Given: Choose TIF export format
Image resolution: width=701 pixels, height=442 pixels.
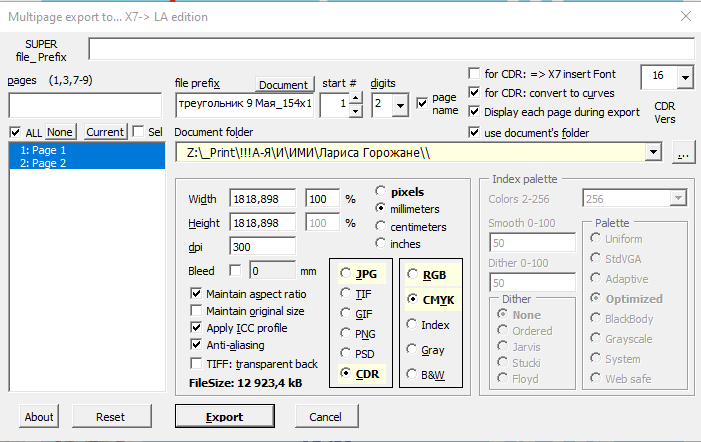Looking at the screenshot, I should (x=345, y=293).
